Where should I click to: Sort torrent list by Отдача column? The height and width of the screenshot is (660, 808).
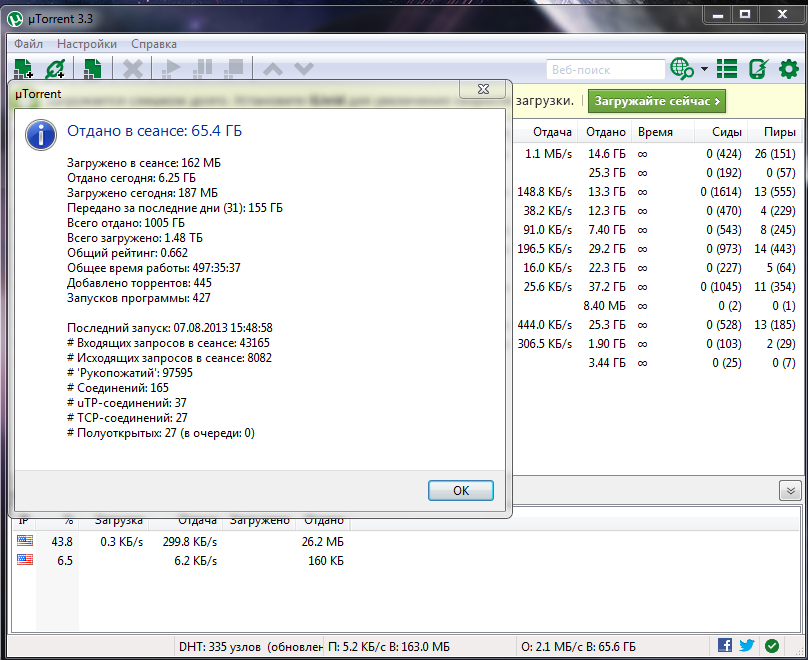(552, 132)
